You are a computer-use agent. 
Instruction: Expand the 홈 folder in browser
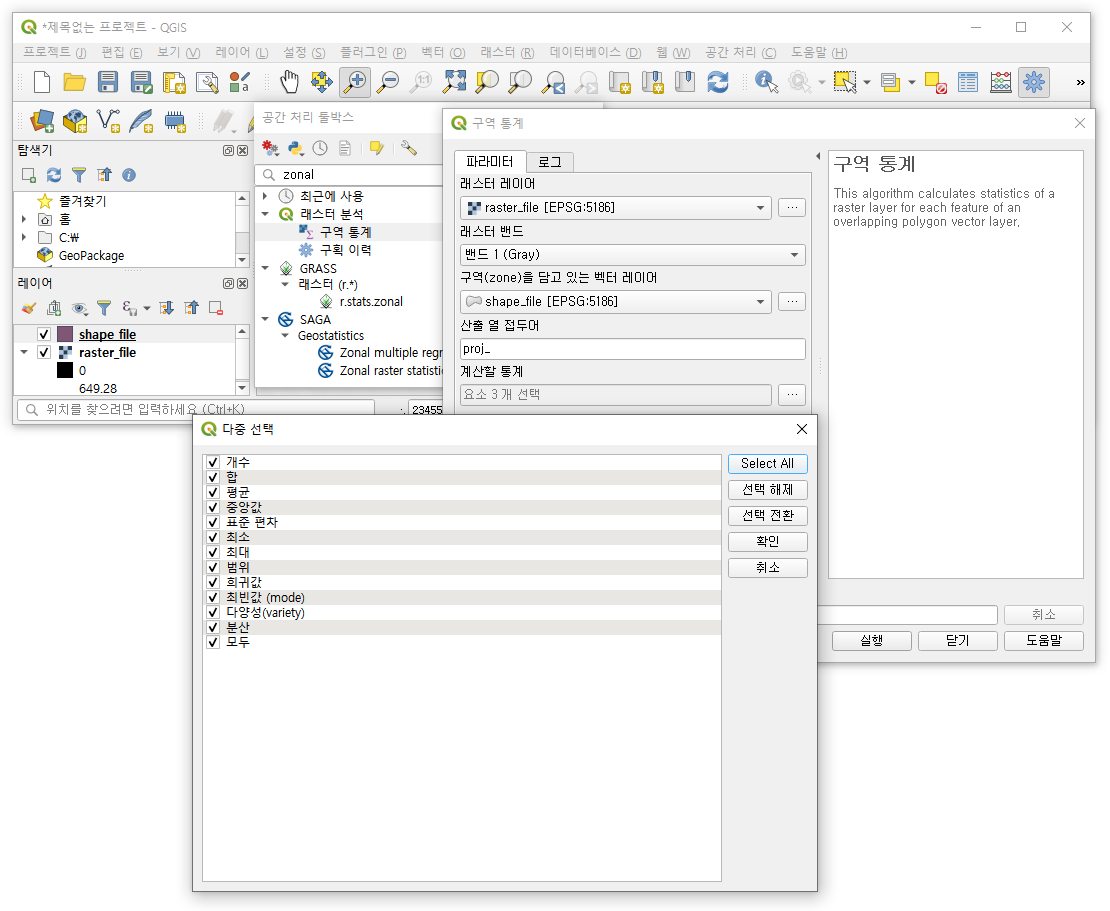point(25,219)
